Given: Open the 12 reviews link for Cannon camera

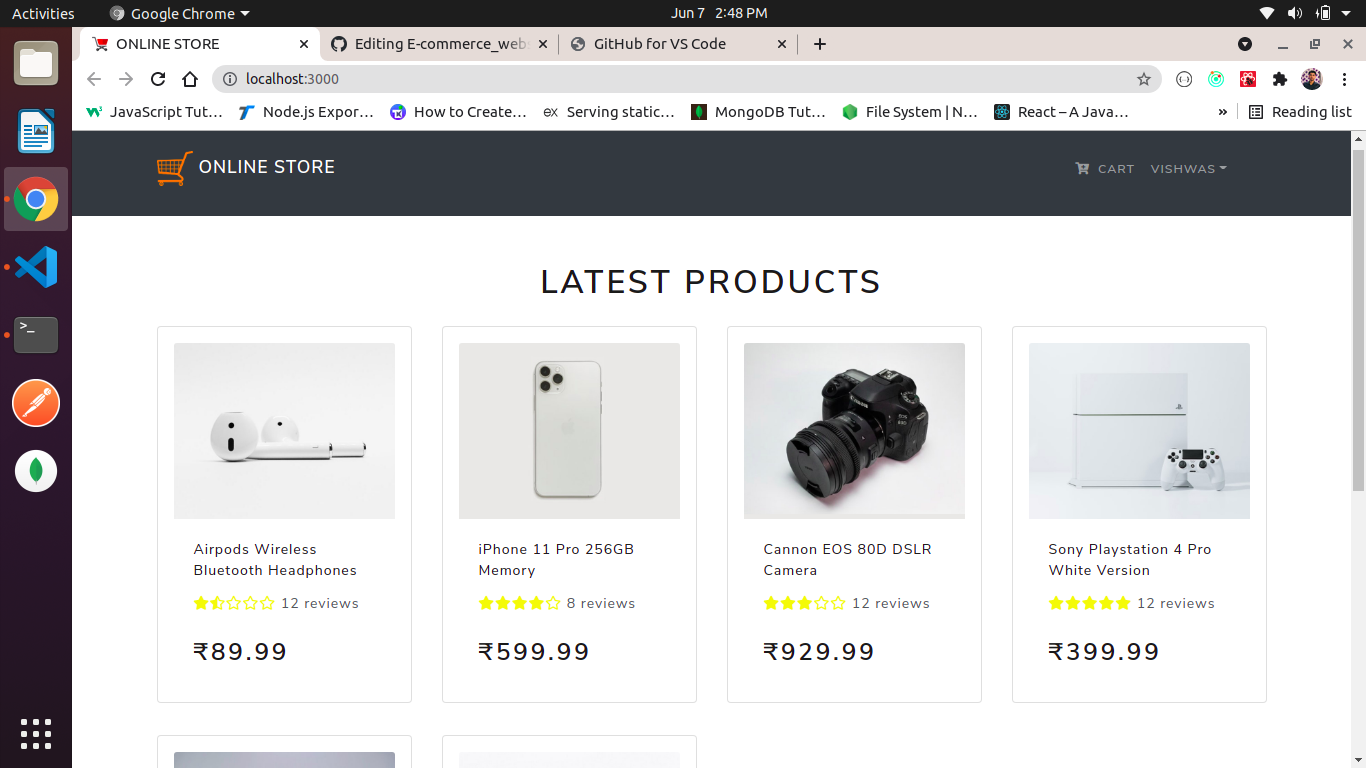Looking at the screenshot, I should (x=891, y=603).
